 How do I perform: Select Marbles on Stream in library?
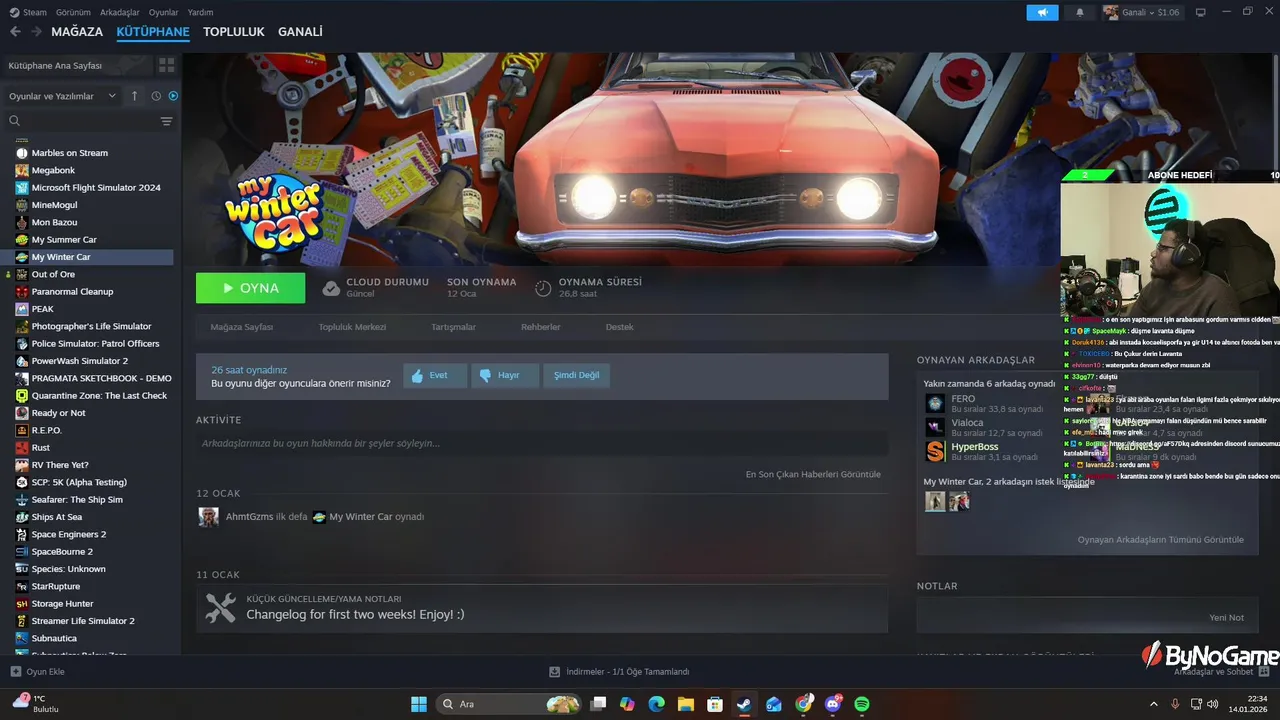69,153
